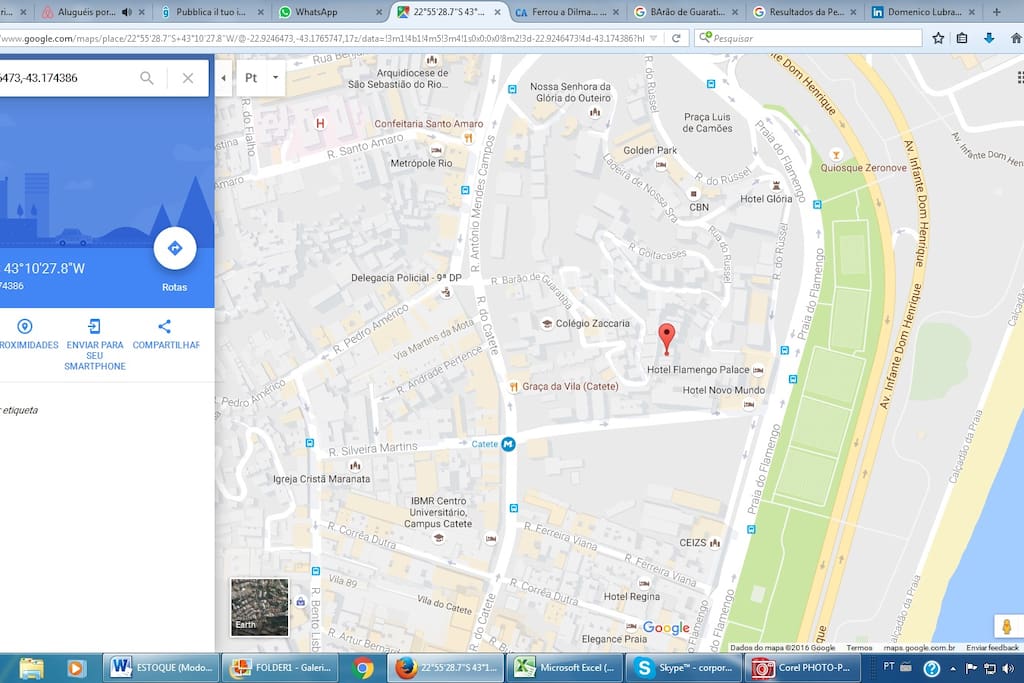This screenshot has height=683, width=1024.
Task: Open a new browser tab
Action: click(997, 12)
